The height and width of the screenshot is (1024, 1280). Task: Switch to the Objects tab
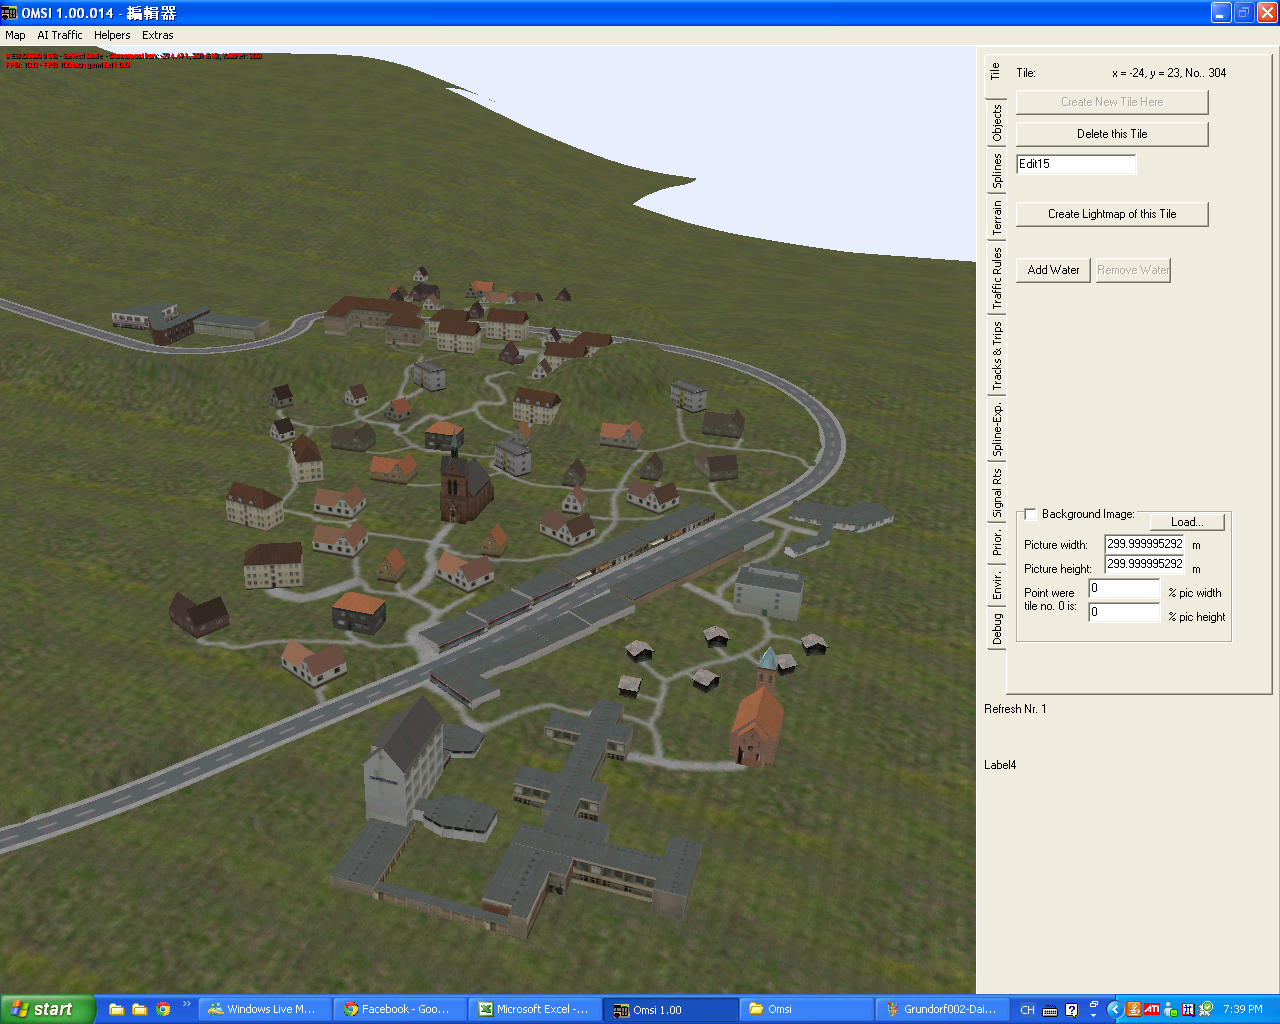point(996,124)
